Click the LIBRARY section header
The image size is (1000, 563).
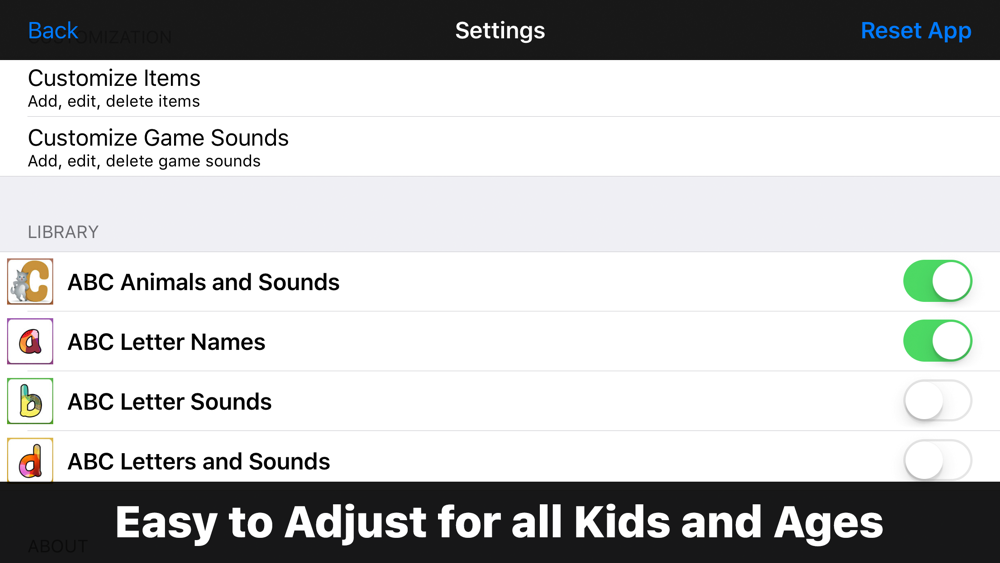[63, 231]
